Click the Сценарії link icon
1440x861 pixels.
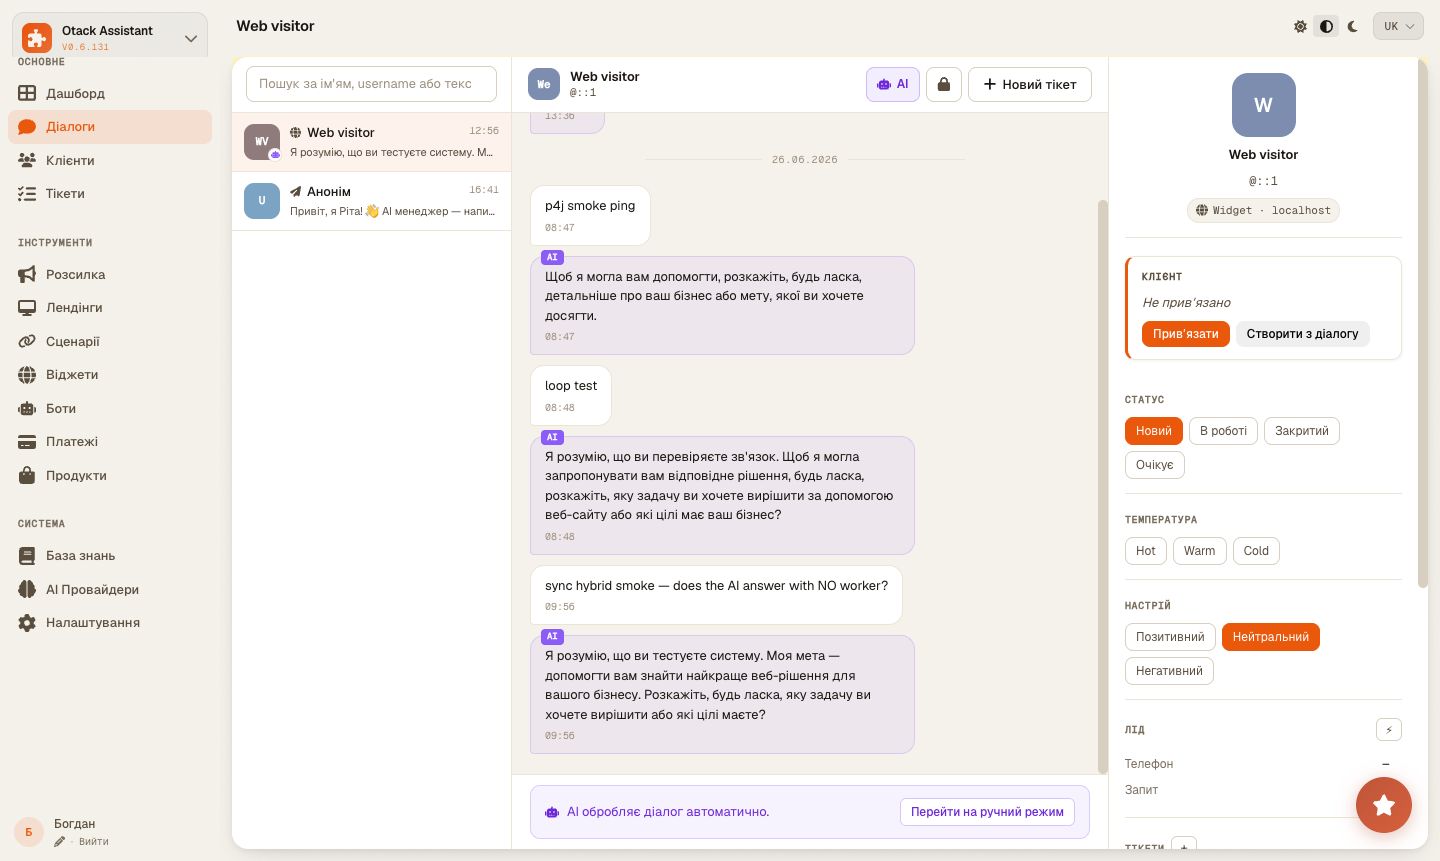[27, 341]
